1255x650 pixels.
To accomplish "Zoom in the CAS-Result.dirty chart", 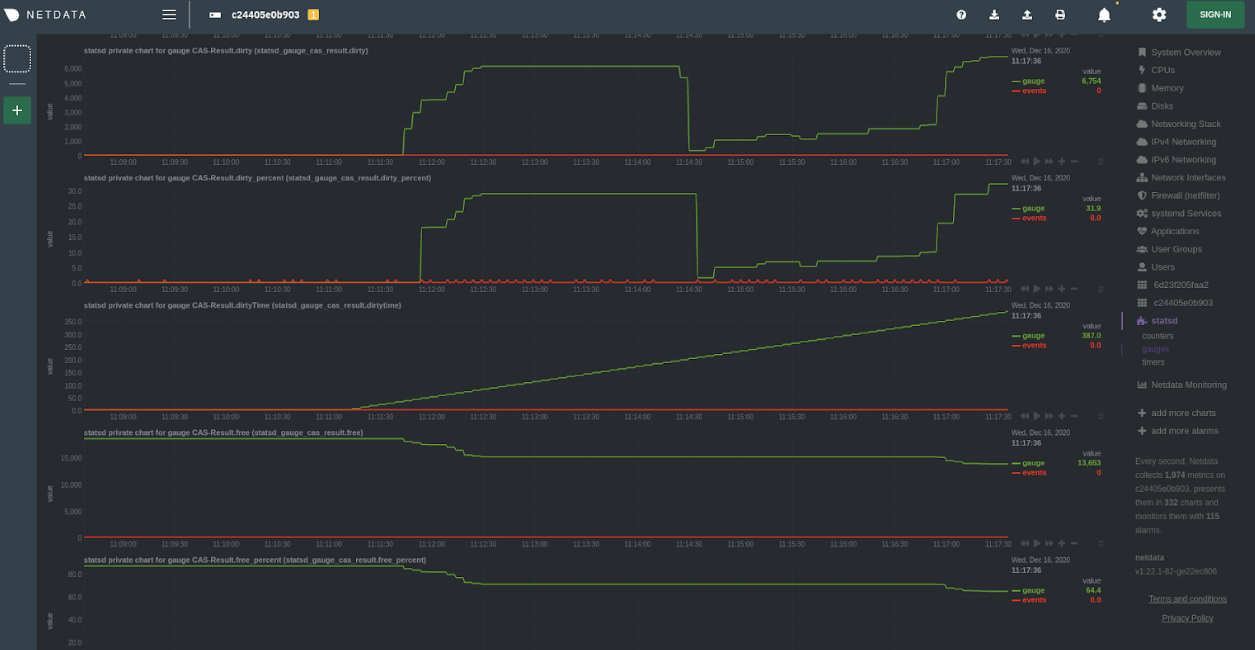I will click(1062, 161).
